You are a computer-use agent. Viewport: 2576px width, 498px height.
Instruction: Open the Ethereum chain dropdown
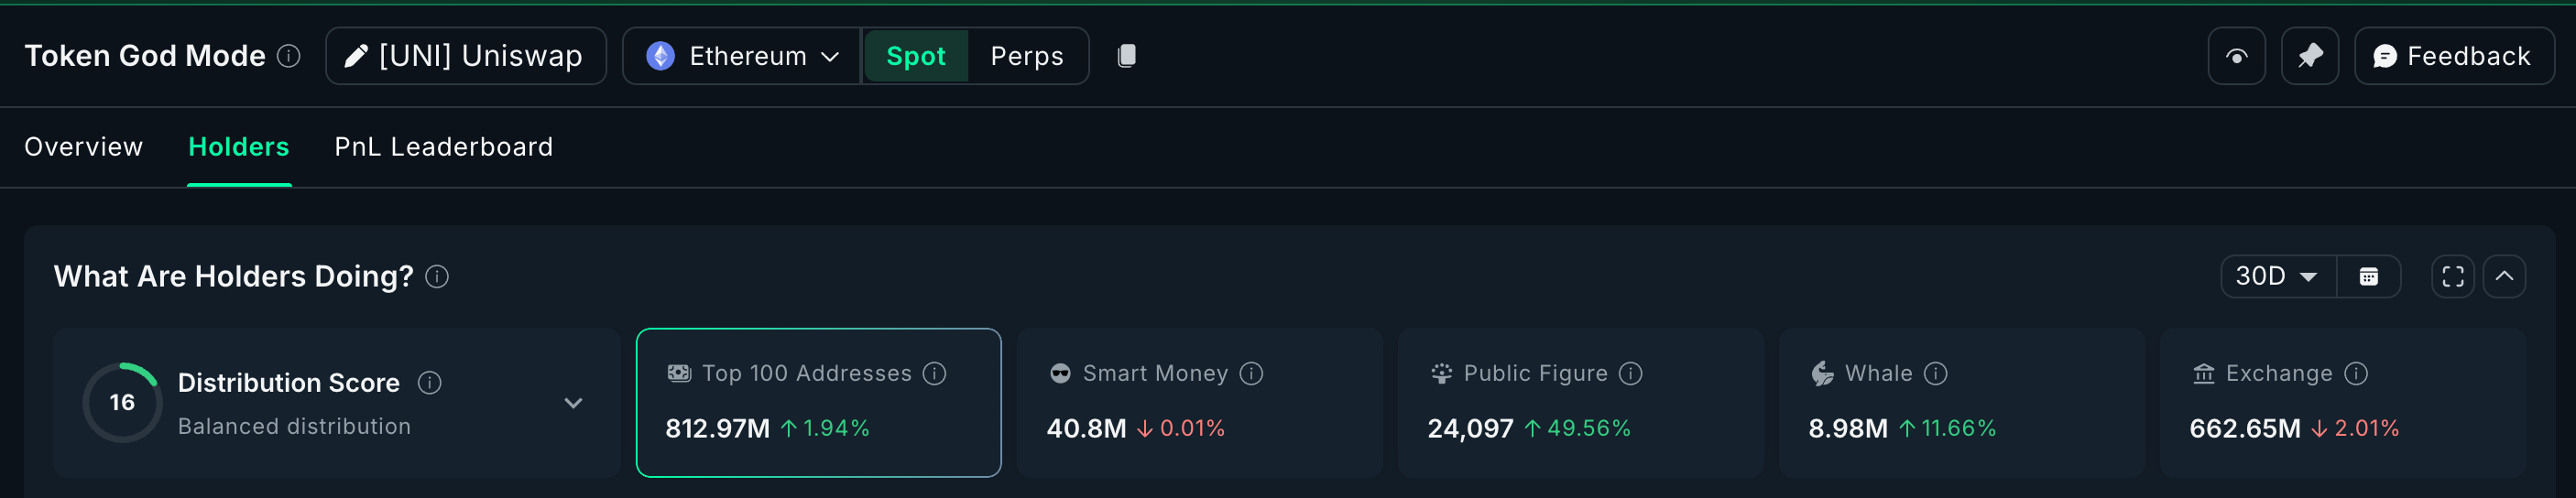tap(742, 56)
